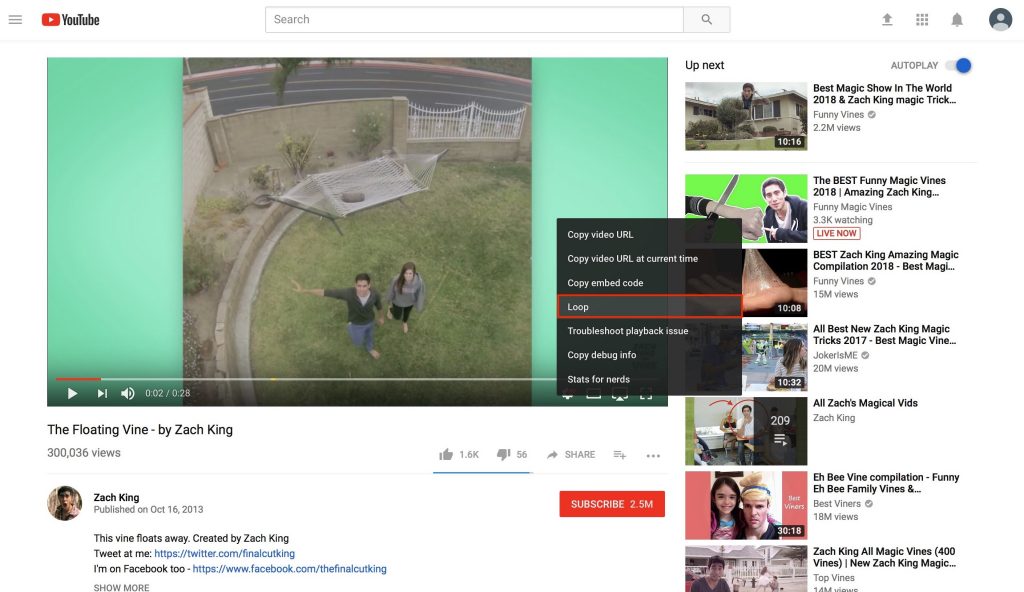Skip to the next video
Viewport: 1024px width, 592px height.
pos(102,393)
